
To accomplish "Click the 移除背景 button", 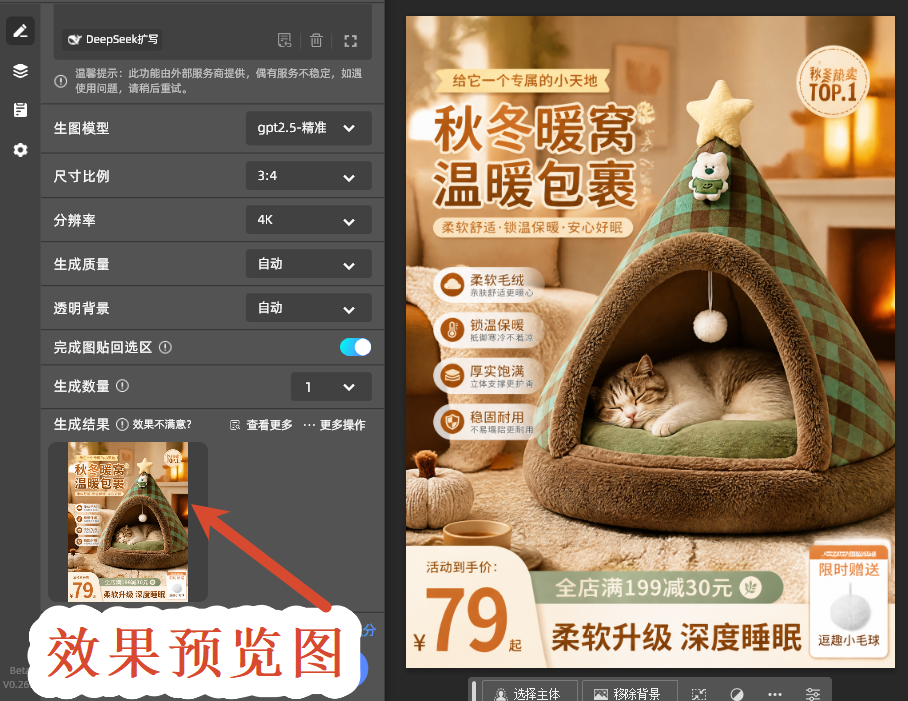I will [x=629, y=693].
